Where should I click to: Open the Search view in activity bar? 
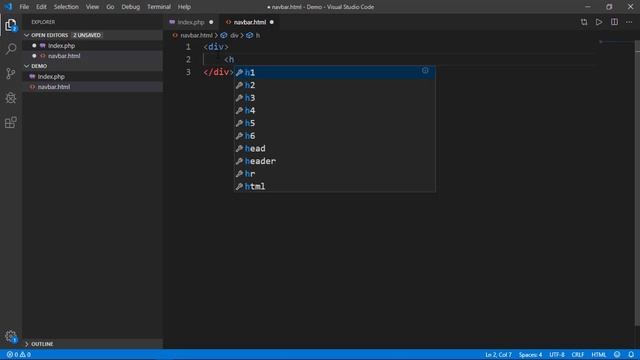tap(11, 49)
